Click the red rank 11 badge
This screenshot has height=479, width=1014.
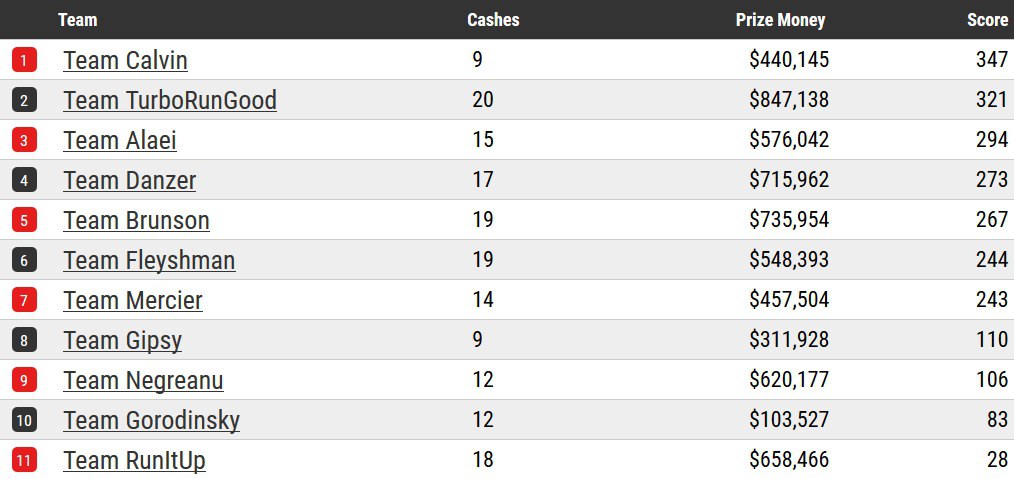click(x=24, y=460)
